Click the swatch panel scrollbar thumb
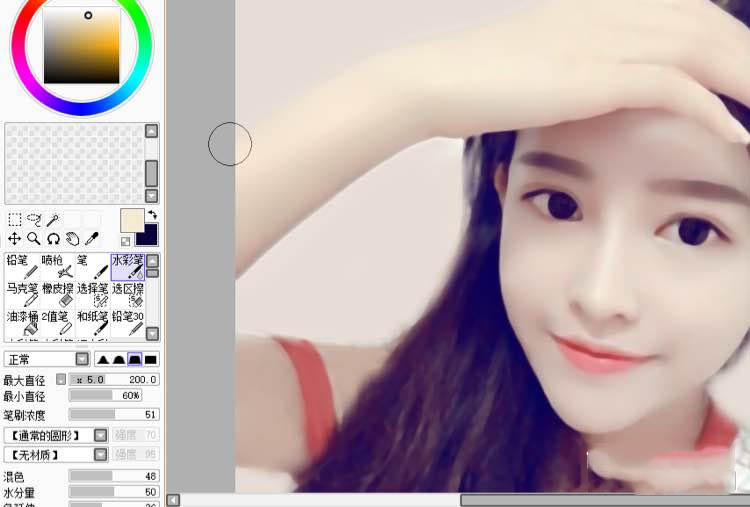Viewport: 750px width, 507px height. coord(152,173)
